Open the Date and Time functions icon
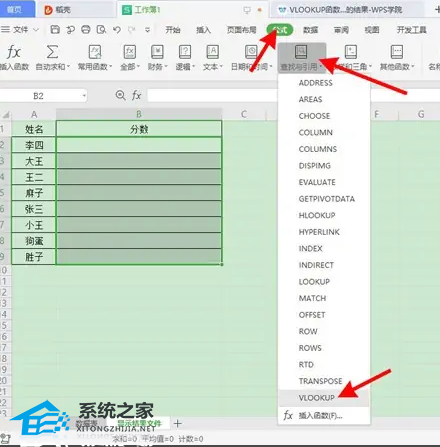The height and width of the screenshot is (447, 440). [x=251, y=52]
